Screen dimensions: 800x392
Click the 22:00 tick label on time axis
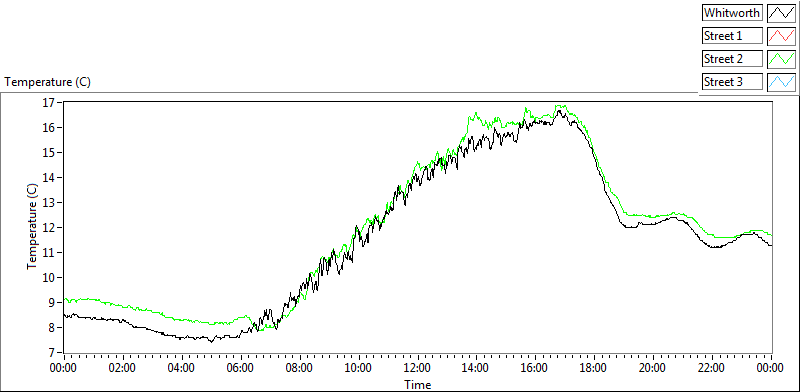[713, 368]
